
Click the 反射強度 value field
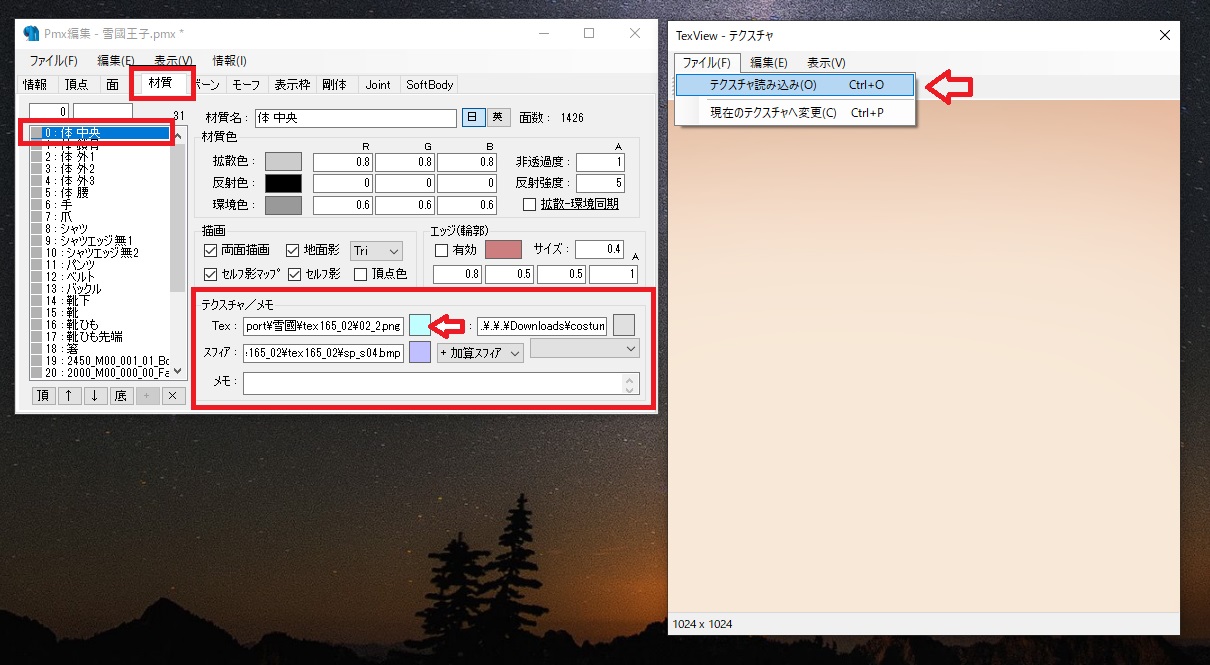(x=601, y=183)
